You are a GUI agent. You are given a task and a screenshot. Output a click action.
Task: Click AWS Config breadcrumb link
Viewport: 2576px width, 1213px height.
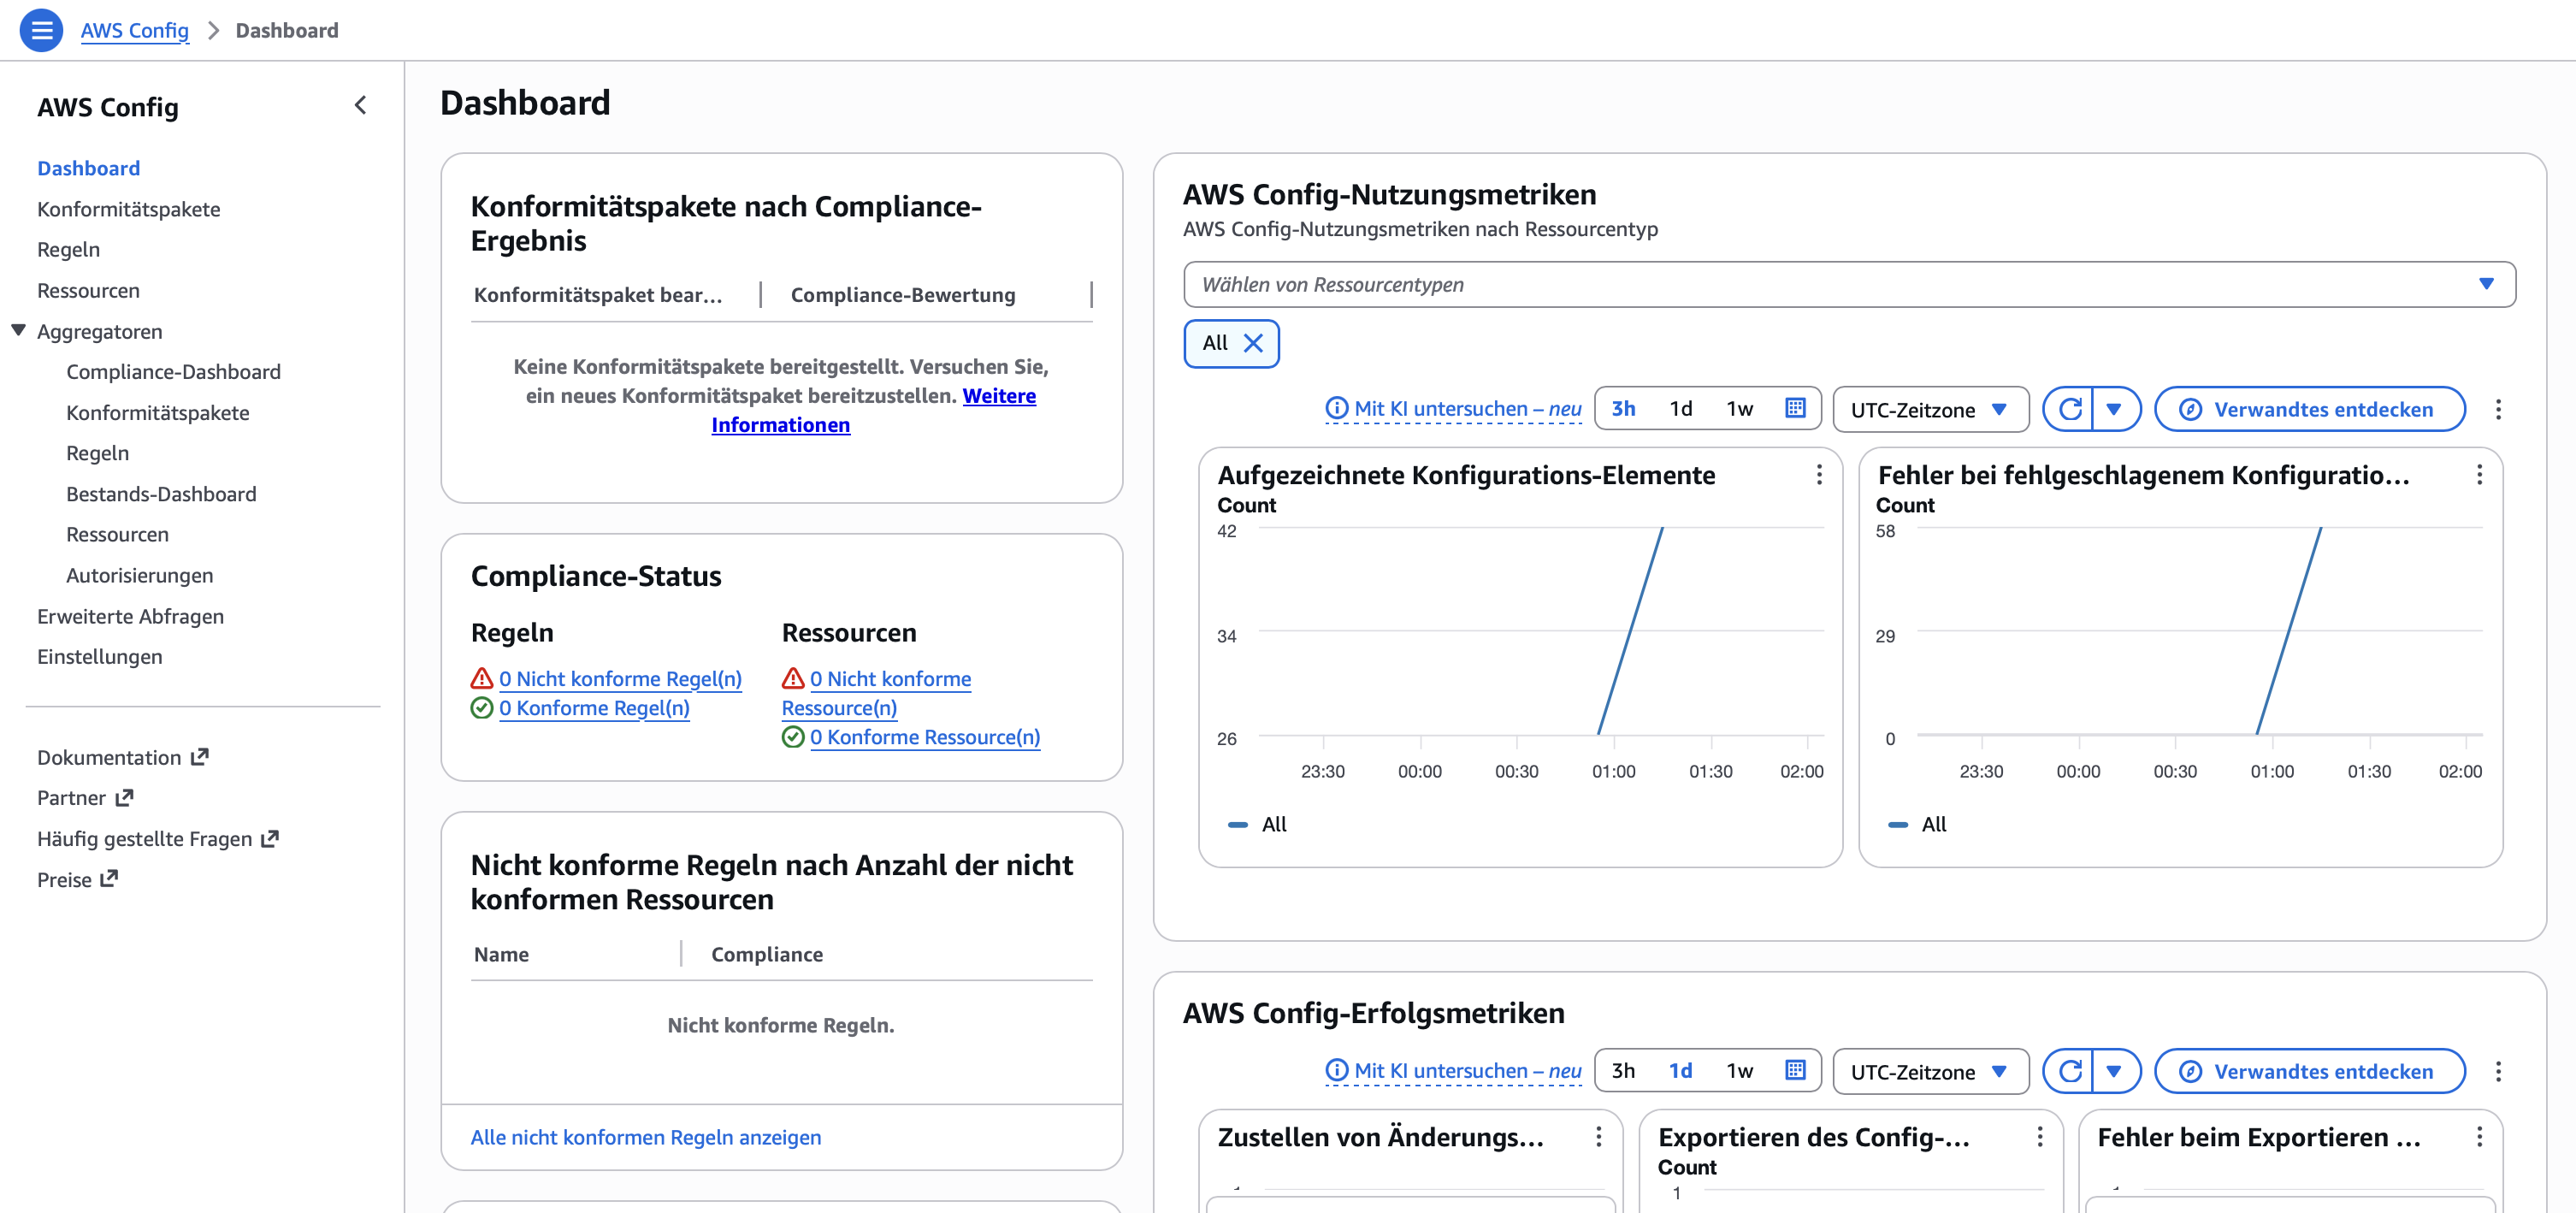coord(134,30)
